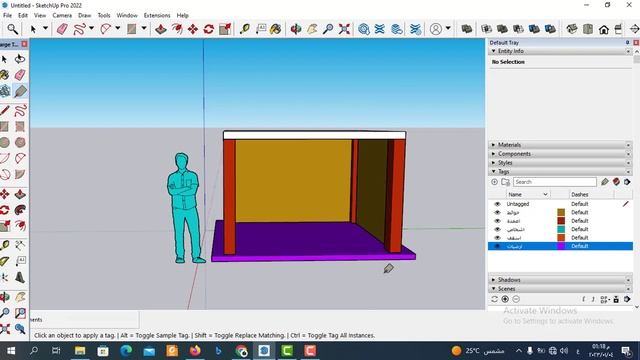640x360 pixels.
Task: Open Firefox from the Windows taskbar
Action: tap(196, 351)
